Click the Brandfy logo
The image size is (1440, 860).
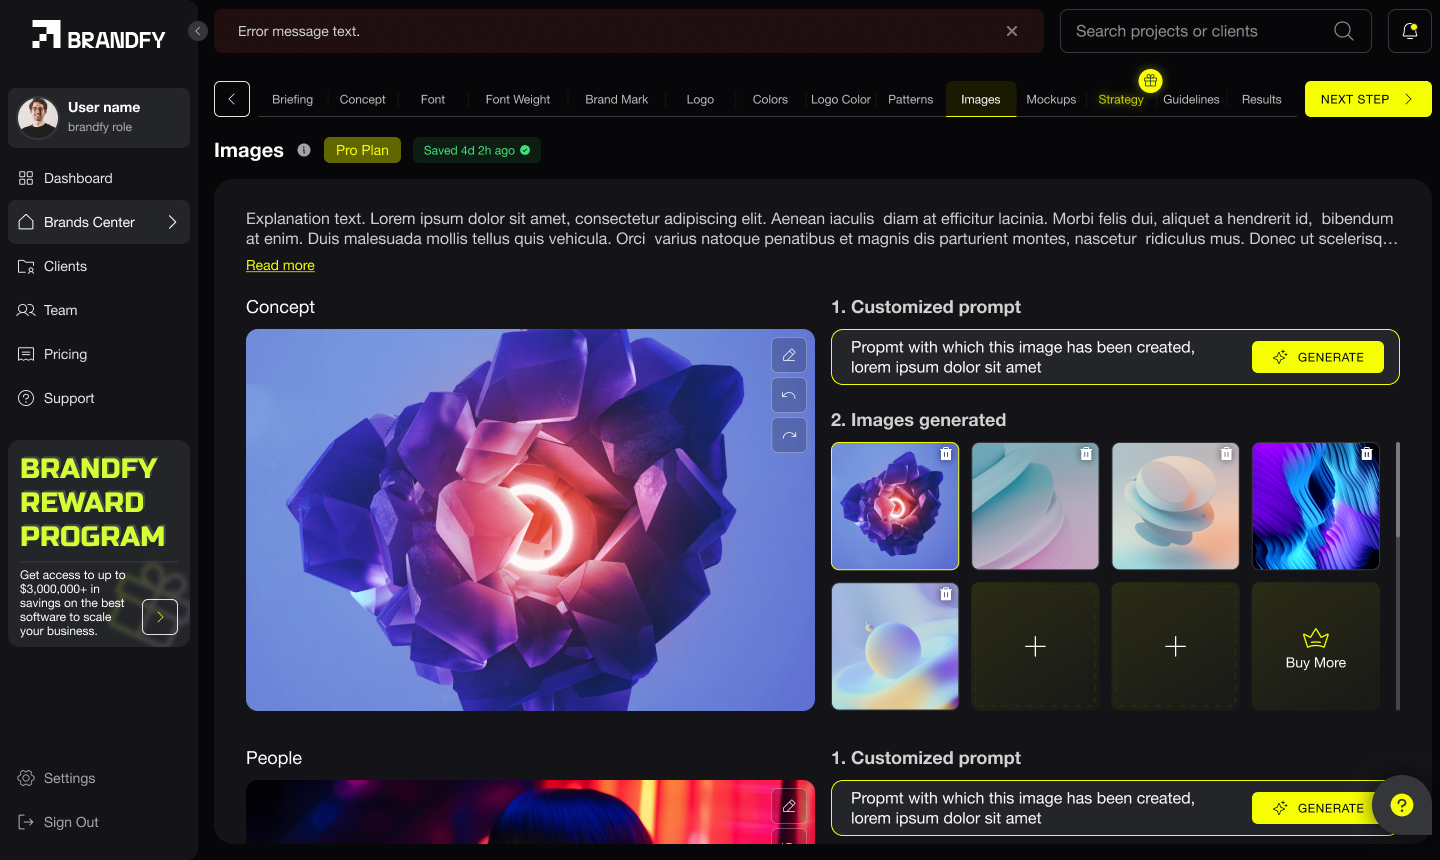point(98,35)
